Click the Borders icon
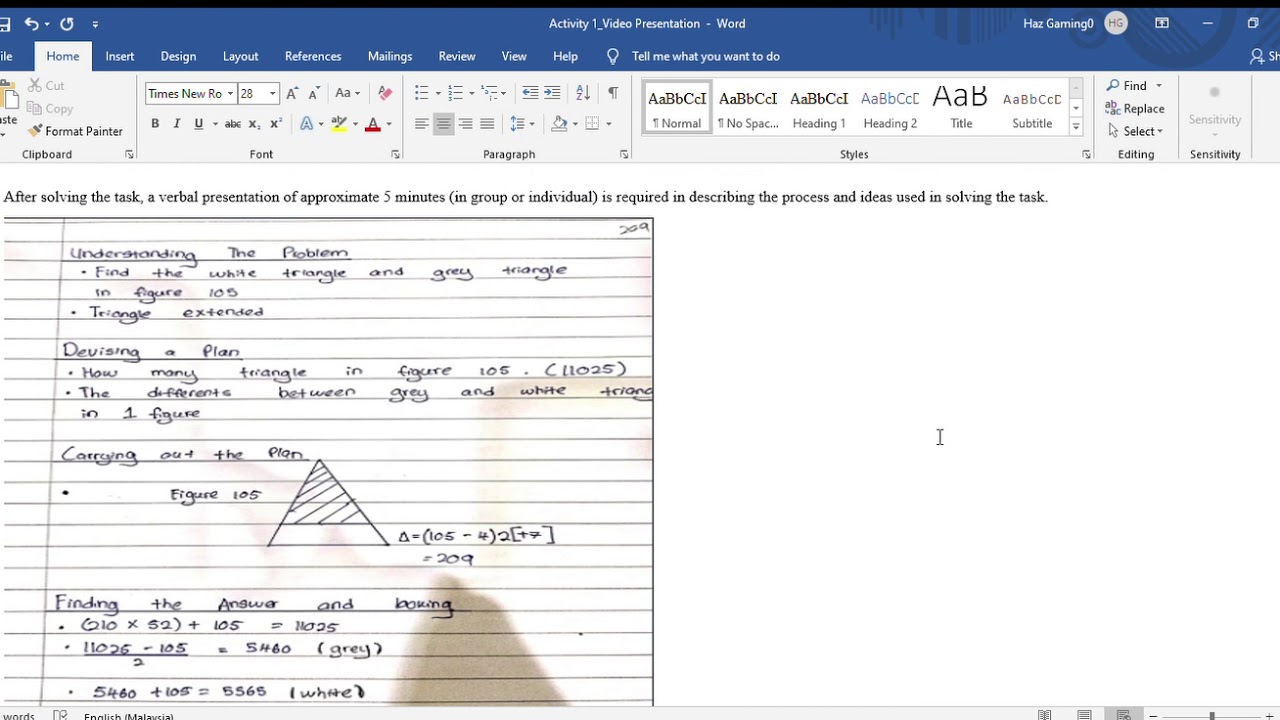The image size is (1280, 720). click(x=592, y=124)
